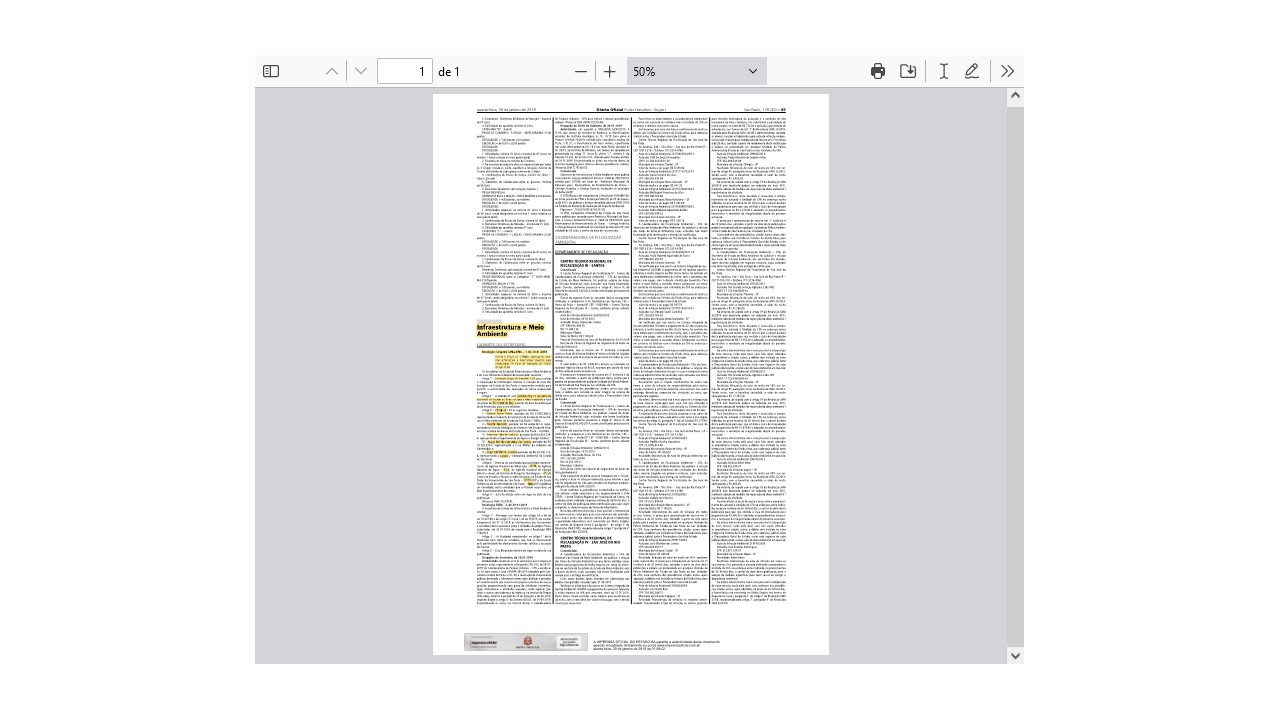Go to previous page arrow

332,71
